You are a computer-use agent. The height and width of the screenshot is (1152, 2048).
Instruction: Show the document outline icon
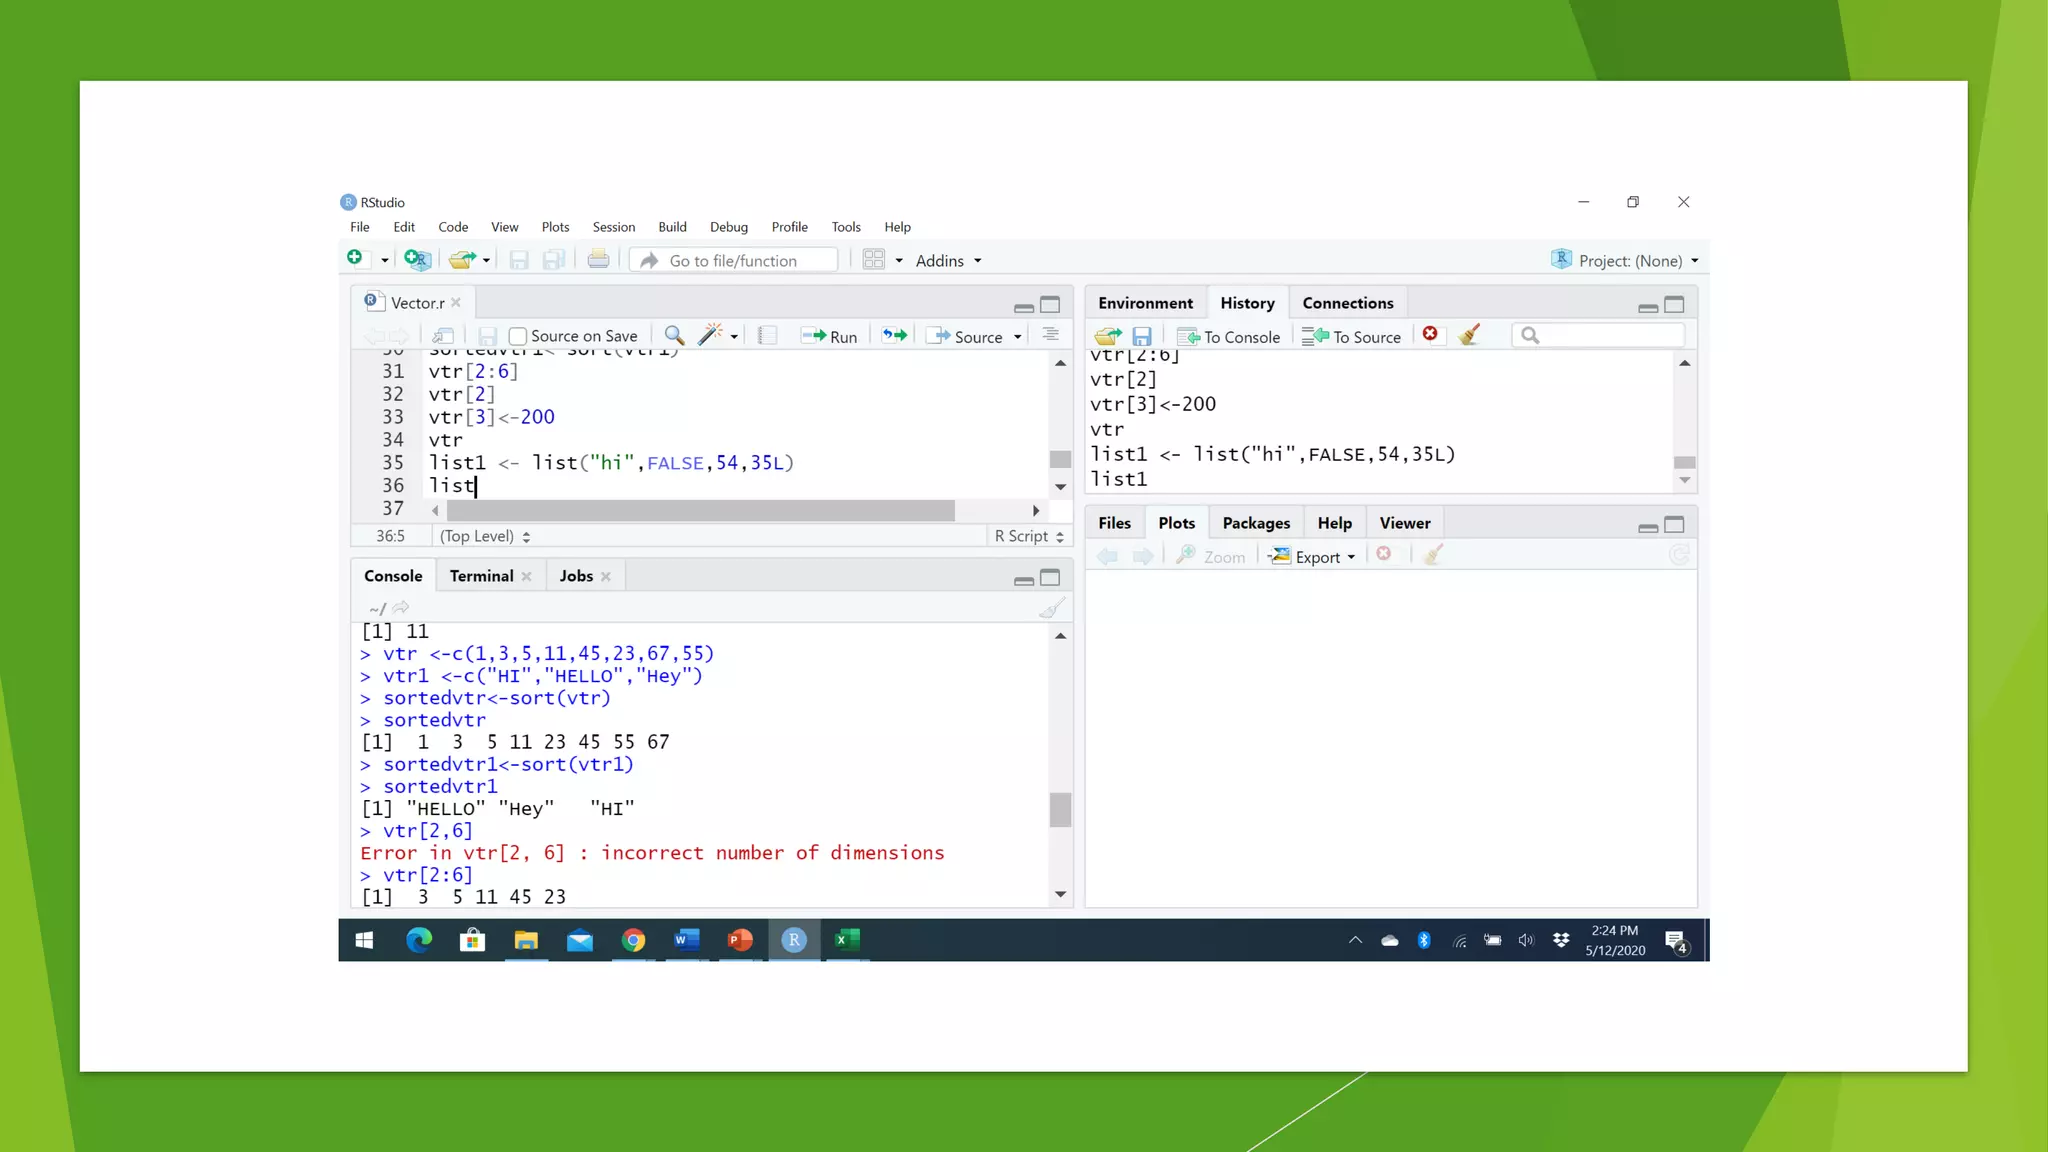click(x=1050, y=335)
